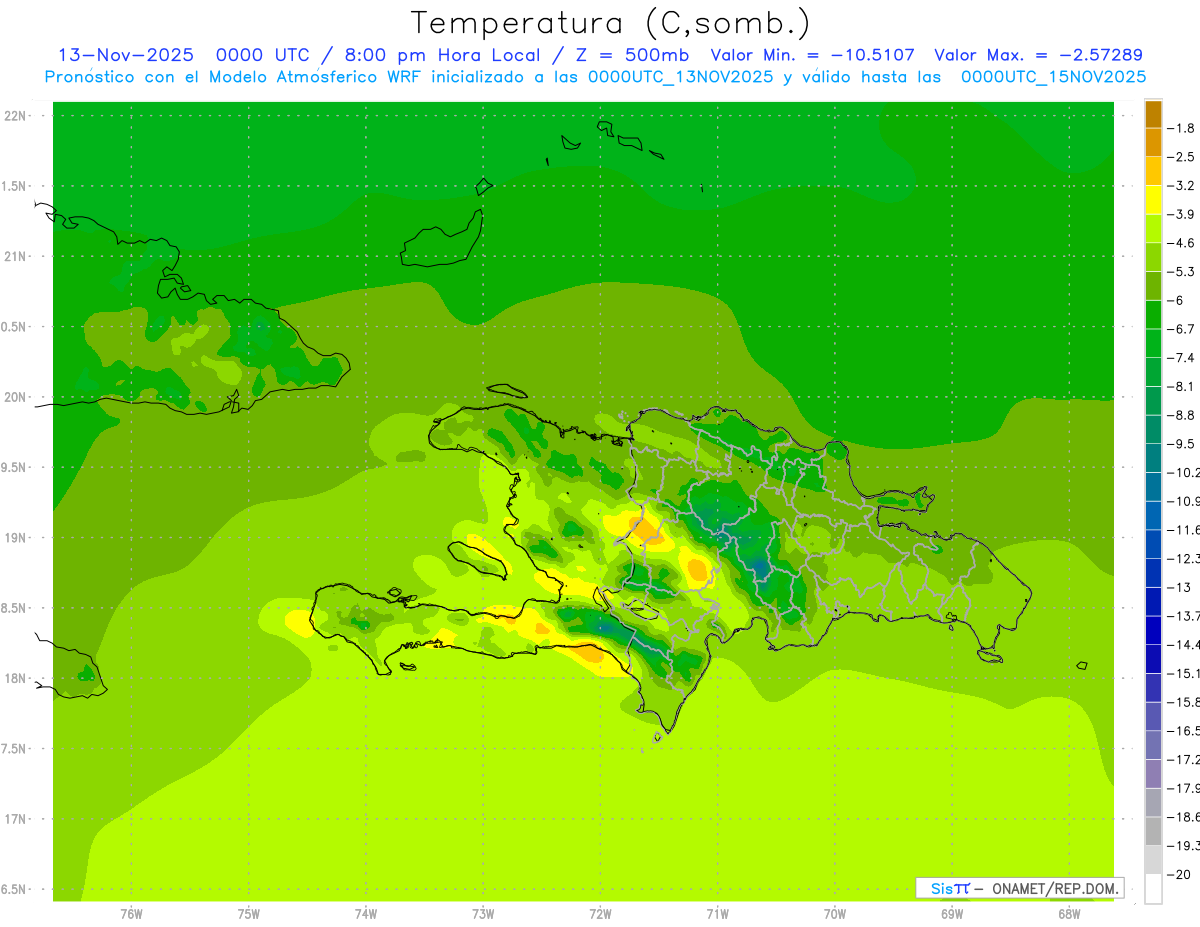
Task: Click the '21N' latitude label
Action: pyautogui.click(x=15, y=257)
